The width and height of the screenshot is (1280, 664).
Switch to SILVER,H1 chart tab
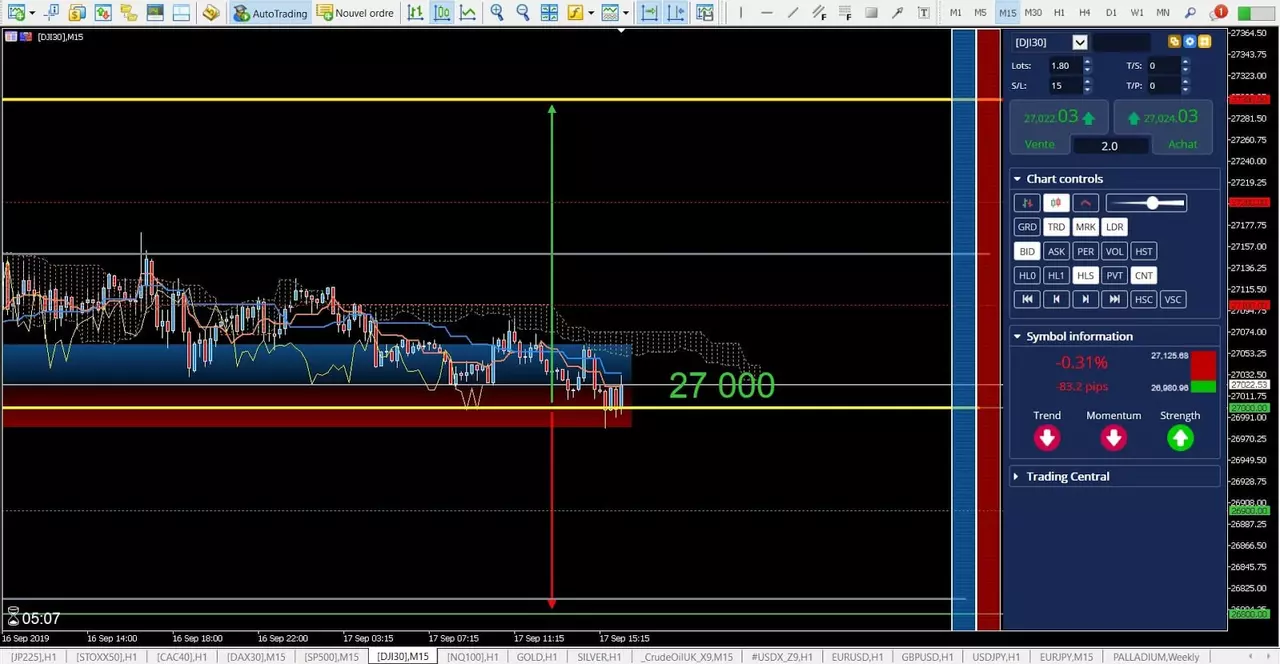[599, 657]
